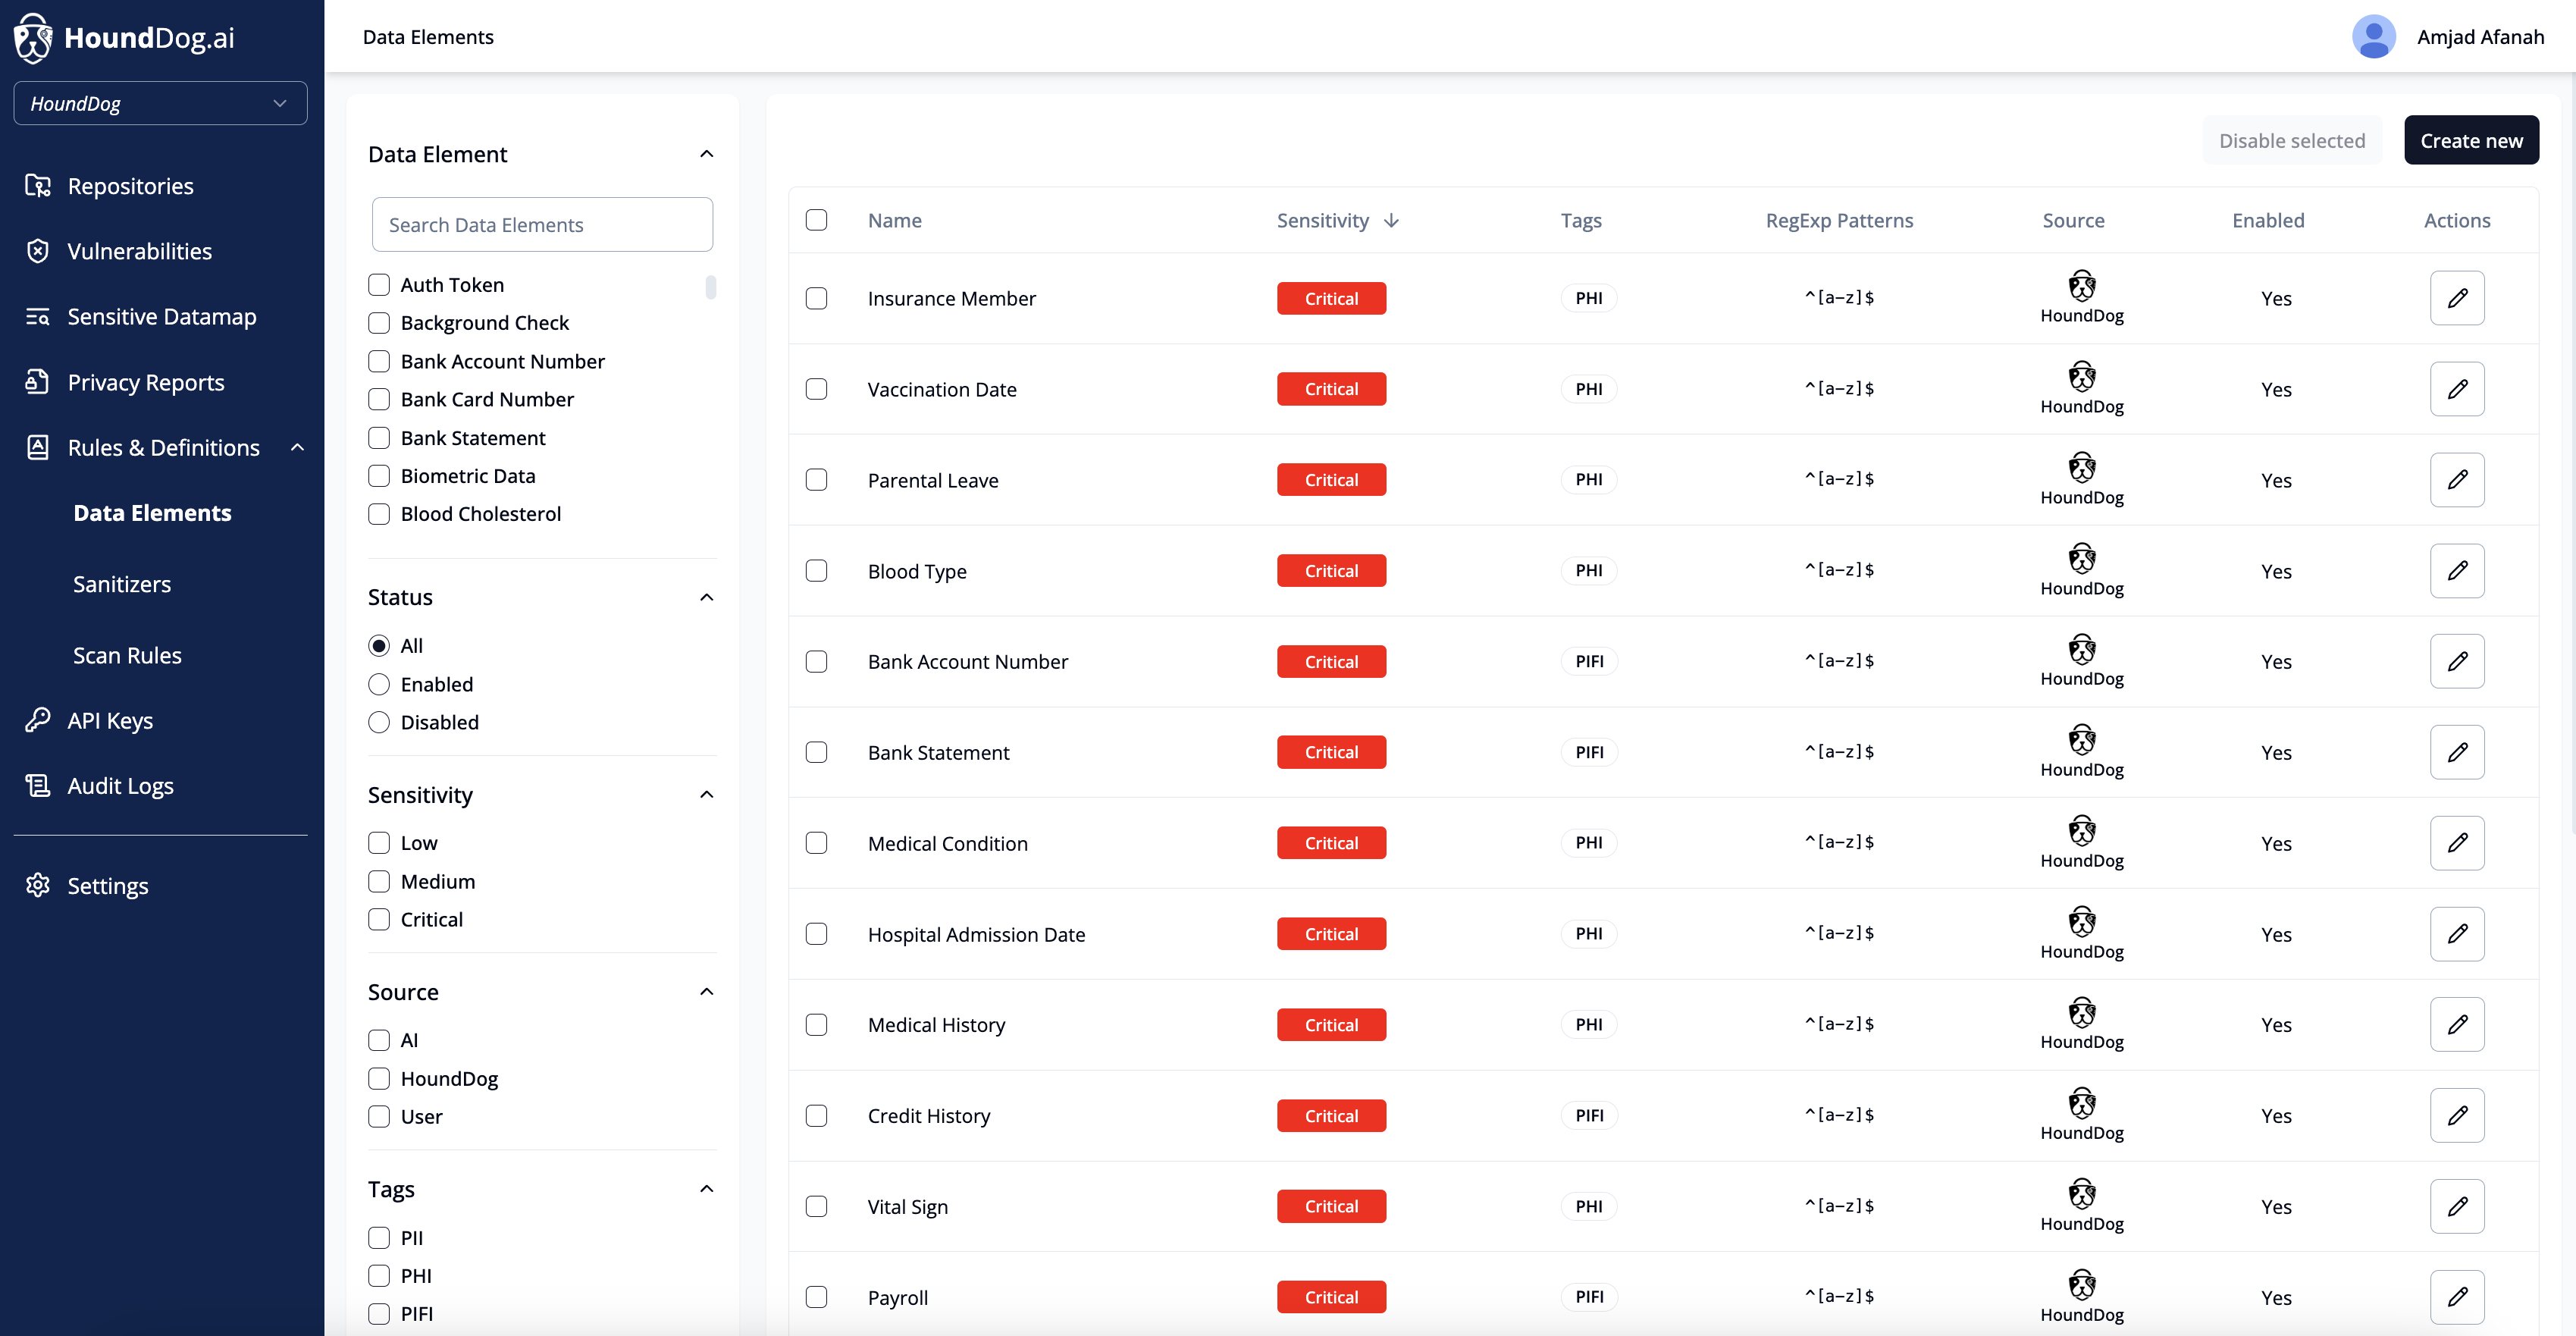Click HoundDog source icon in Insurance Member row
This screenshot has width=2576, height=1336.
click(2082, 286)
